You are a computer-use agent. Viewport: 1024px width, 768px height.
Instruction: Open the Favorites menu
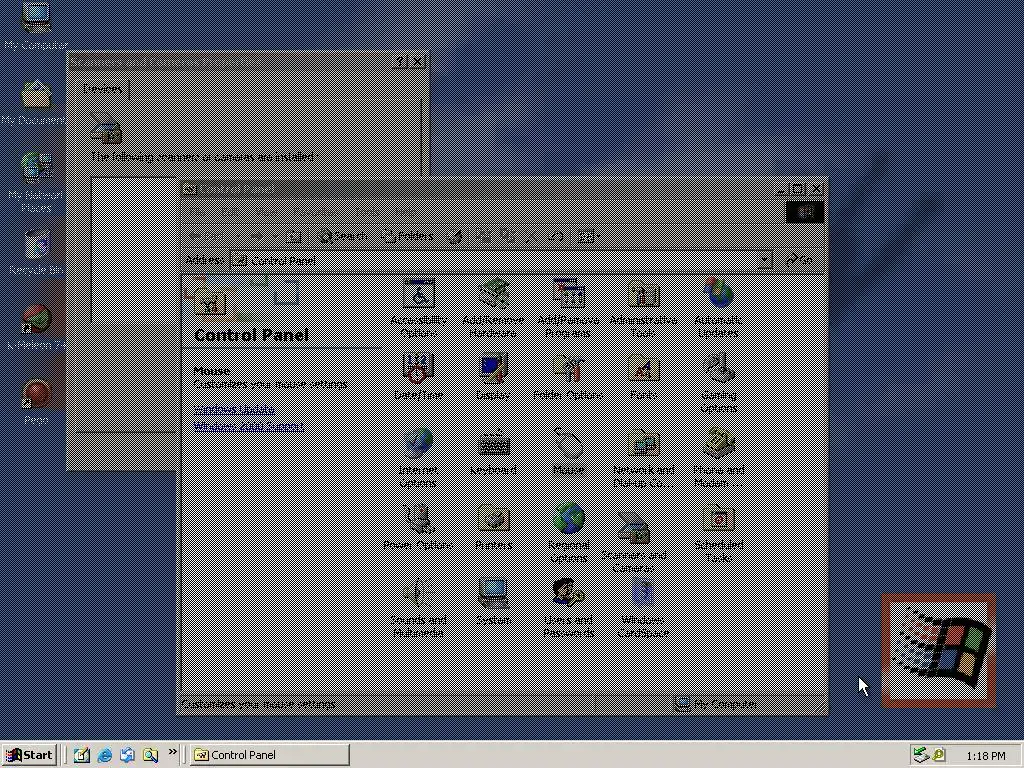pyautogui.click(x=315, y=212)
